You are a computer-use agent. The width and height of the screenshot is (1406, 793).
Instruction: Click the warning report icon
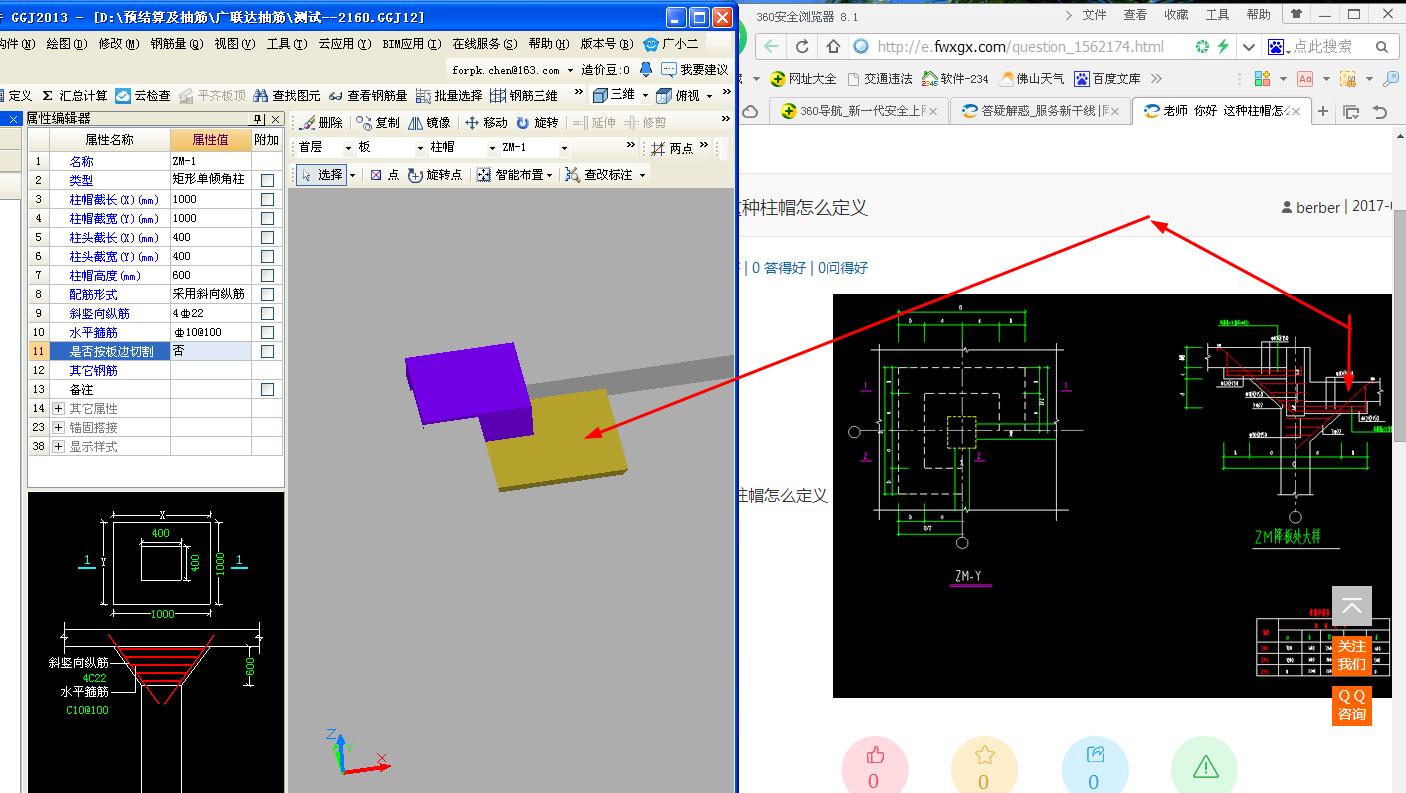pos(1205,767)
